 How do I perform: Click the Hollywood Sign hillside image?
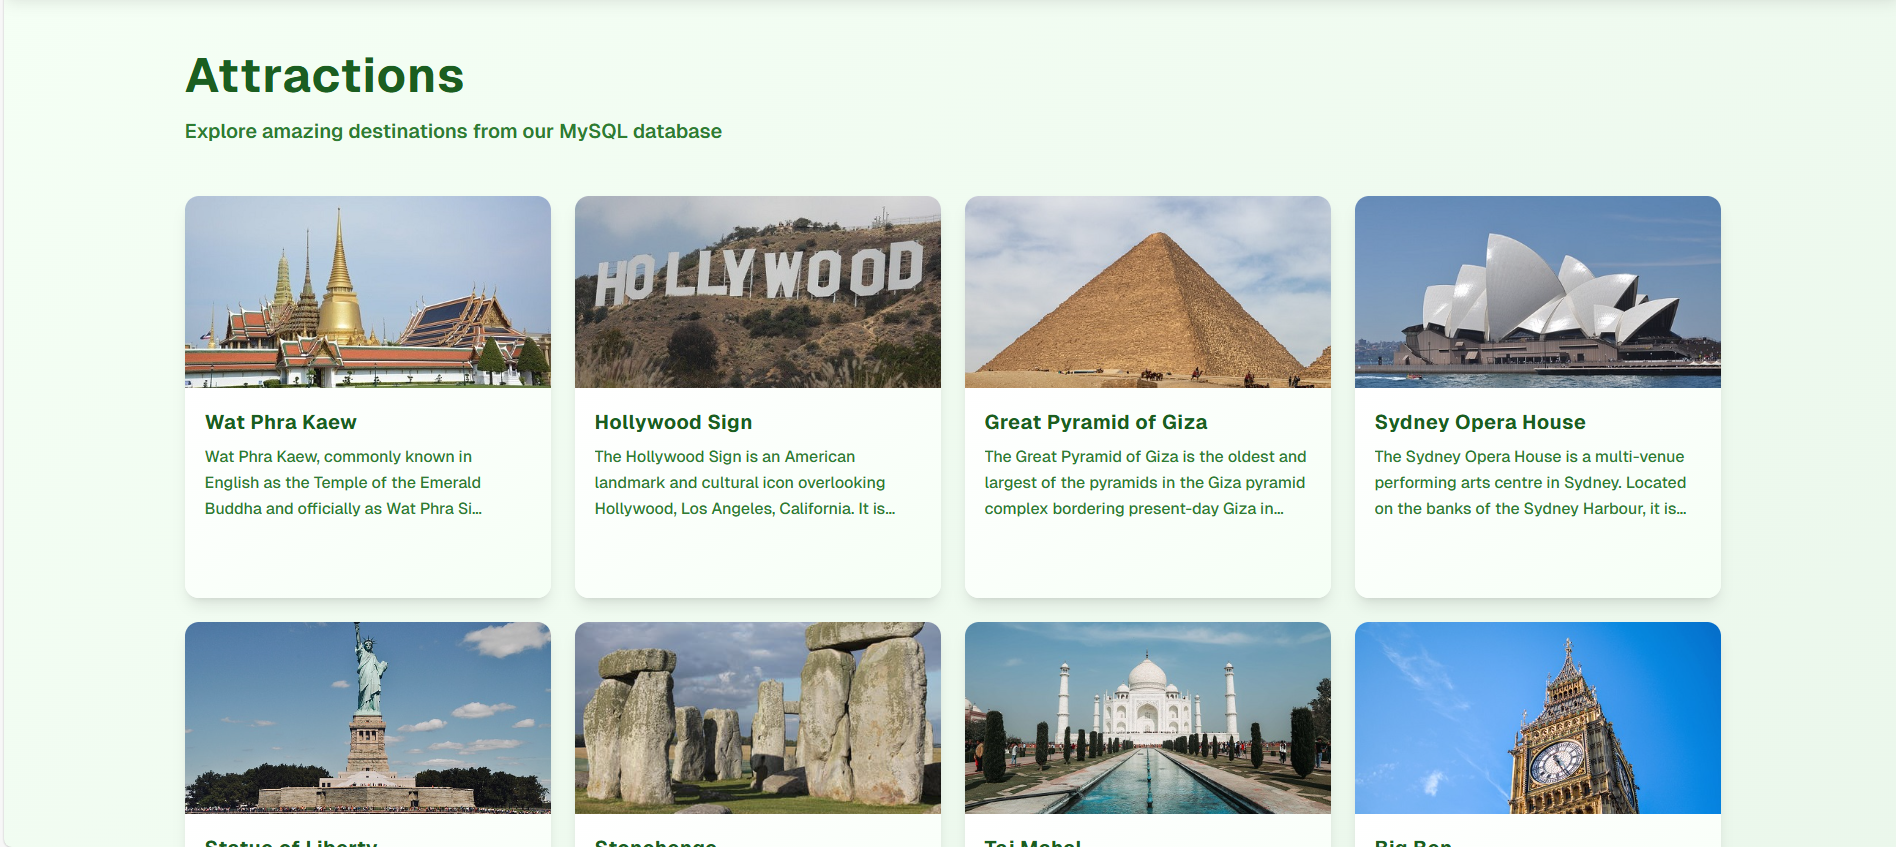pyautogui.click(x=757, y=292)
